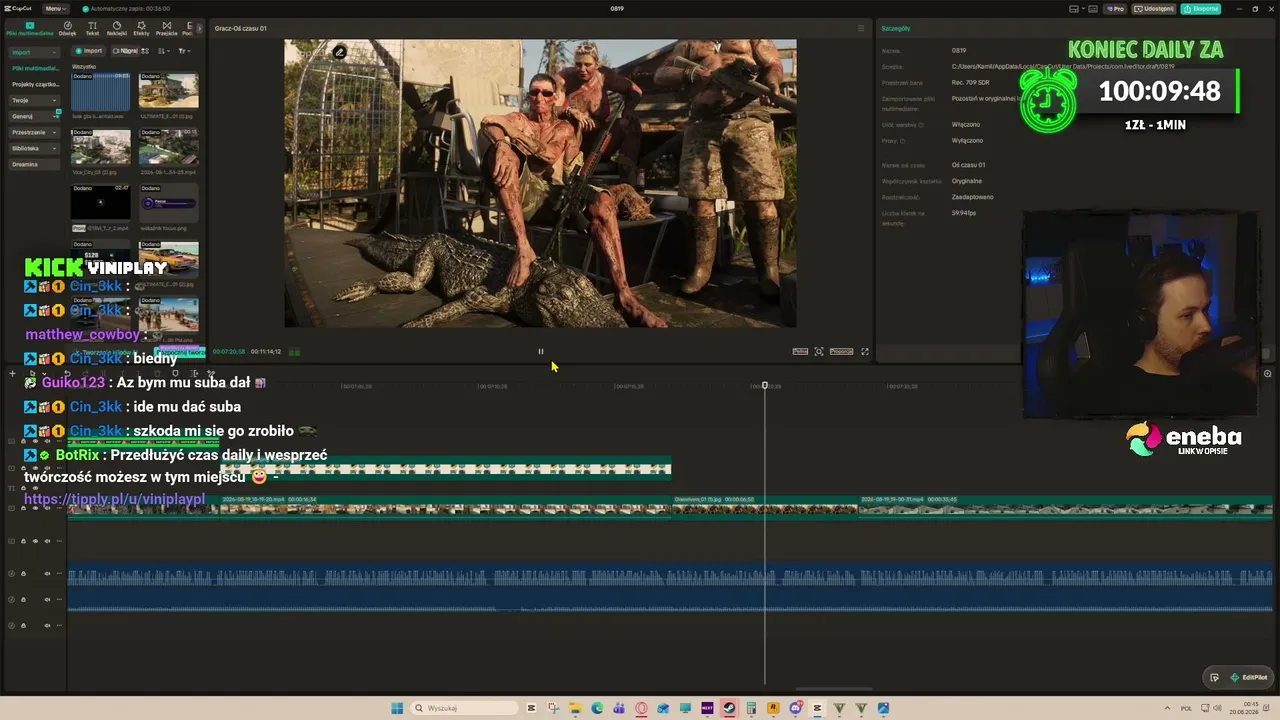The width and height of the screenshot is (1280, 720).
Task: Switch to the Dźwięk tab
Action: tap(67, 28)
